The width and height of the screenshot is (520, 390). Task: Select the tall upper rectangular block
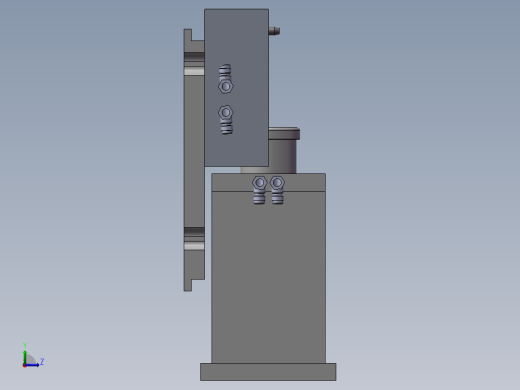(x=236, y=88)
